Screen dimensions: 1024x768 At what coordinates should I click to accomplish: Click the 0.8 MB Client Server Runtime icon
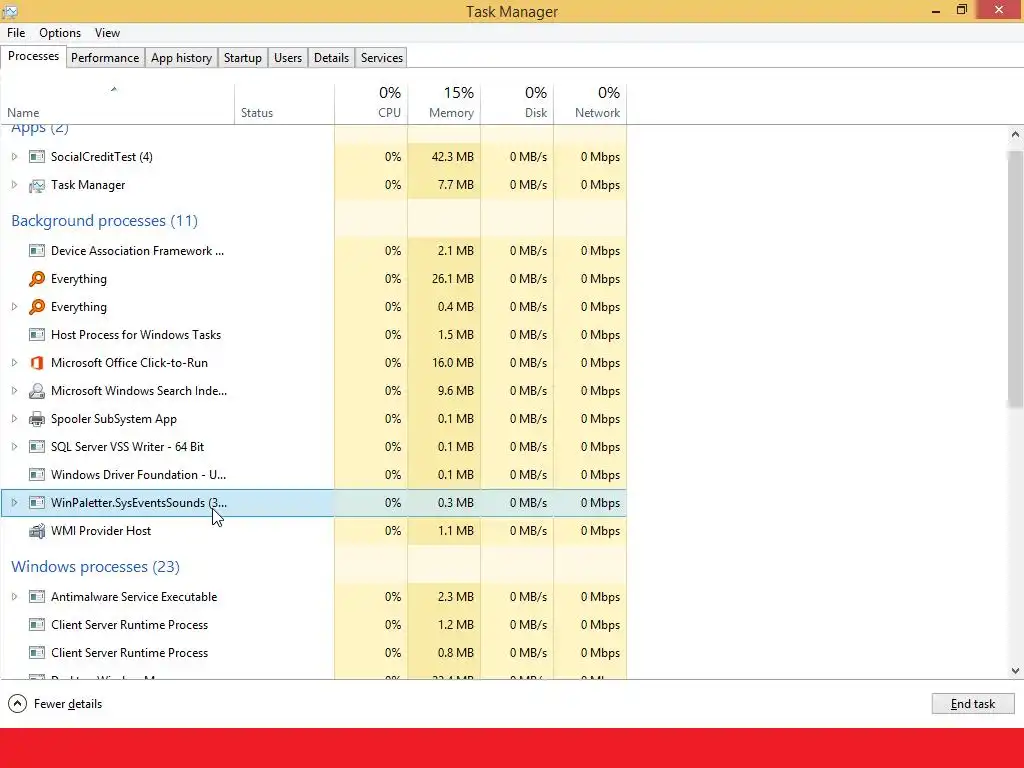[x=37, y=653]
